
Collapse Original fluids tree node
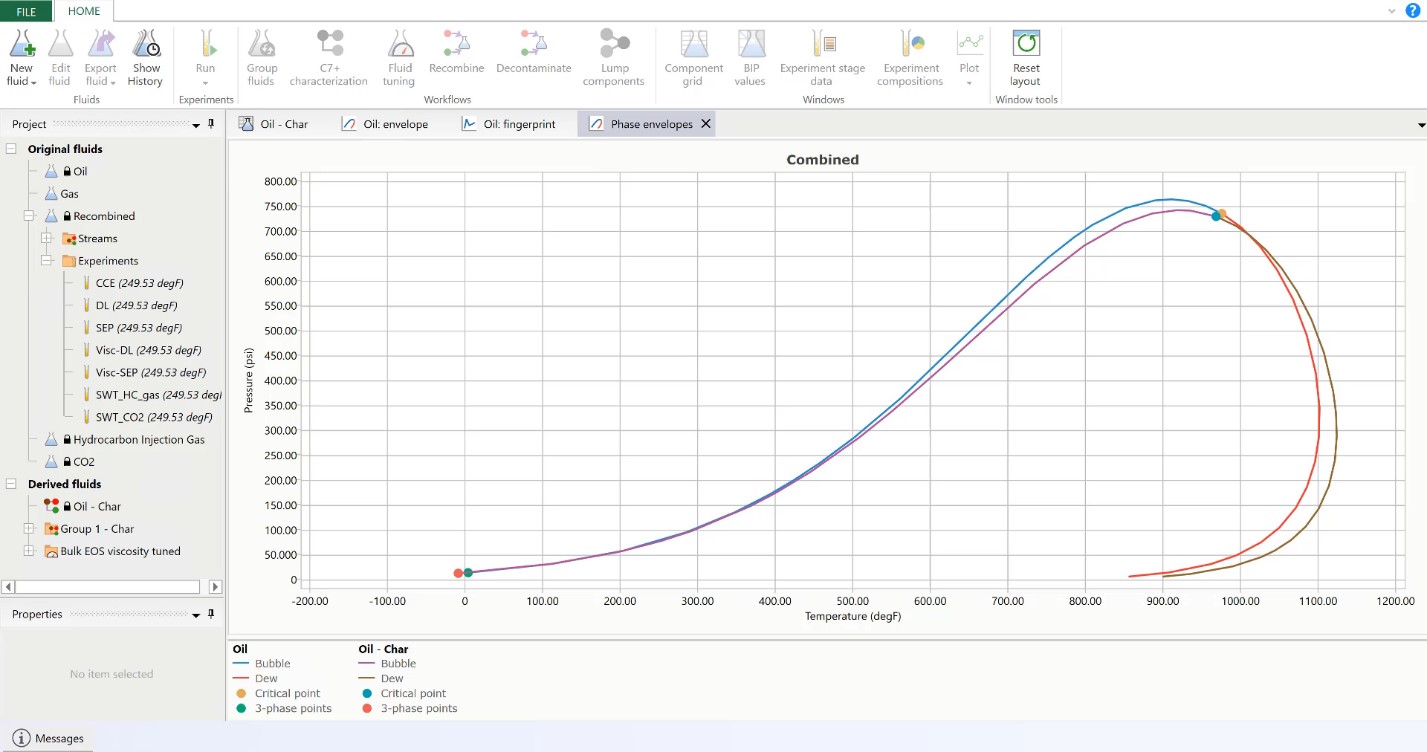coord(11,149)
